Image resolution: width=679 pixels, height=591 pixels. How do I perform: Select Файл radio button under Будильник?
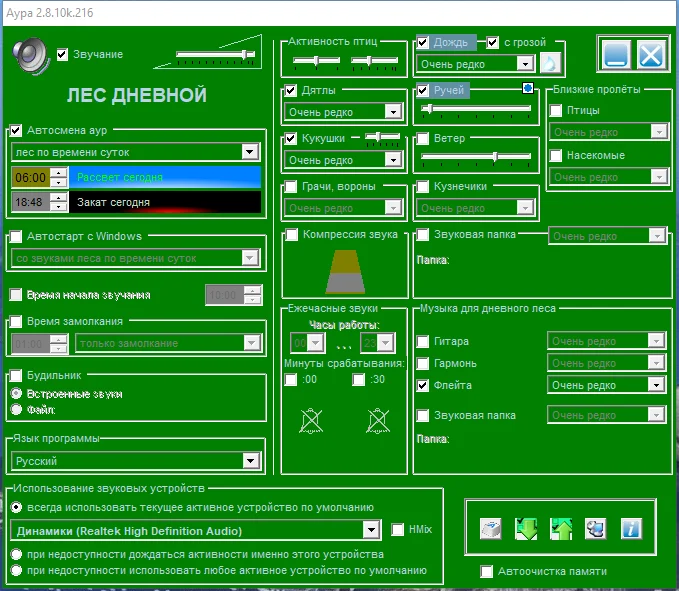(16, 410)
